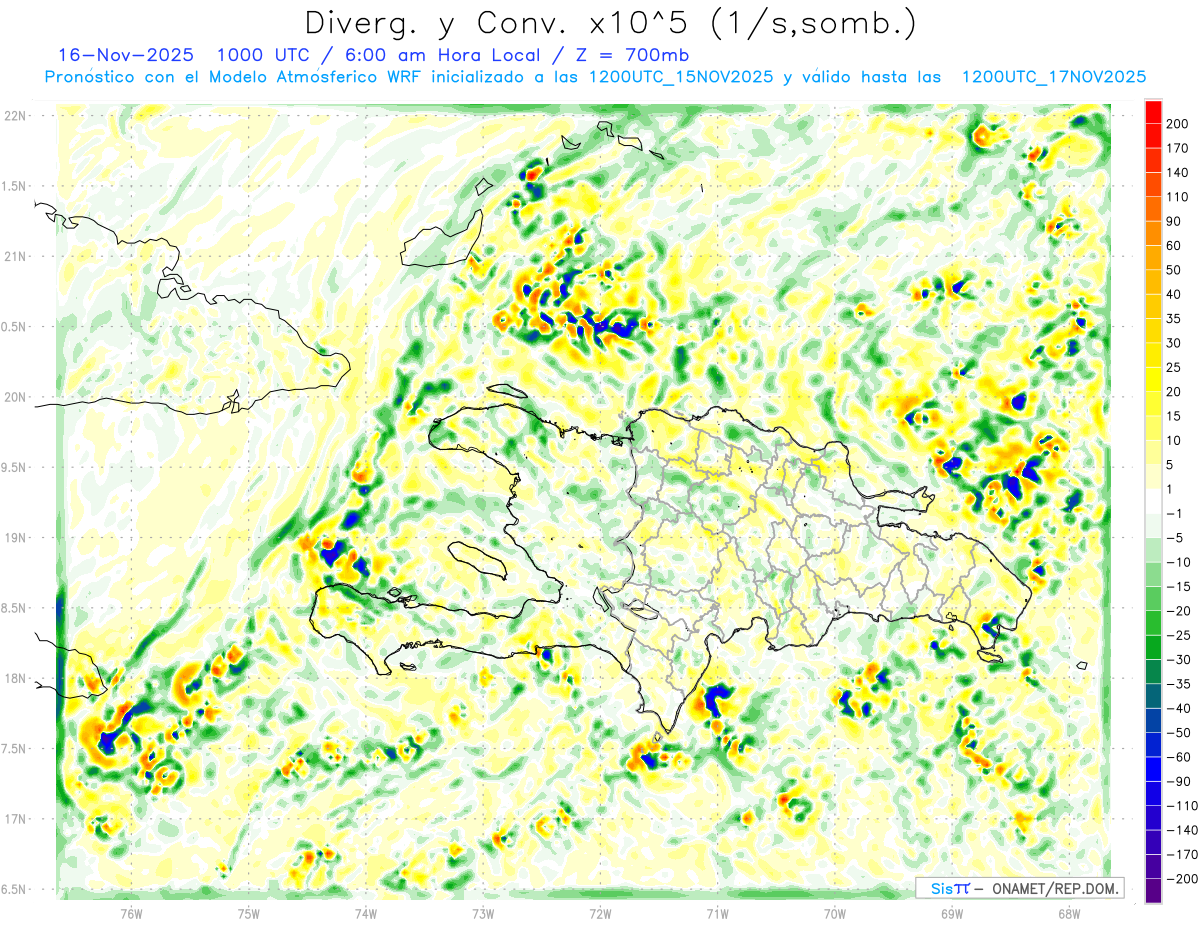Click the "-90" color scale value
1200x927 pixels.
(1177, 781)
